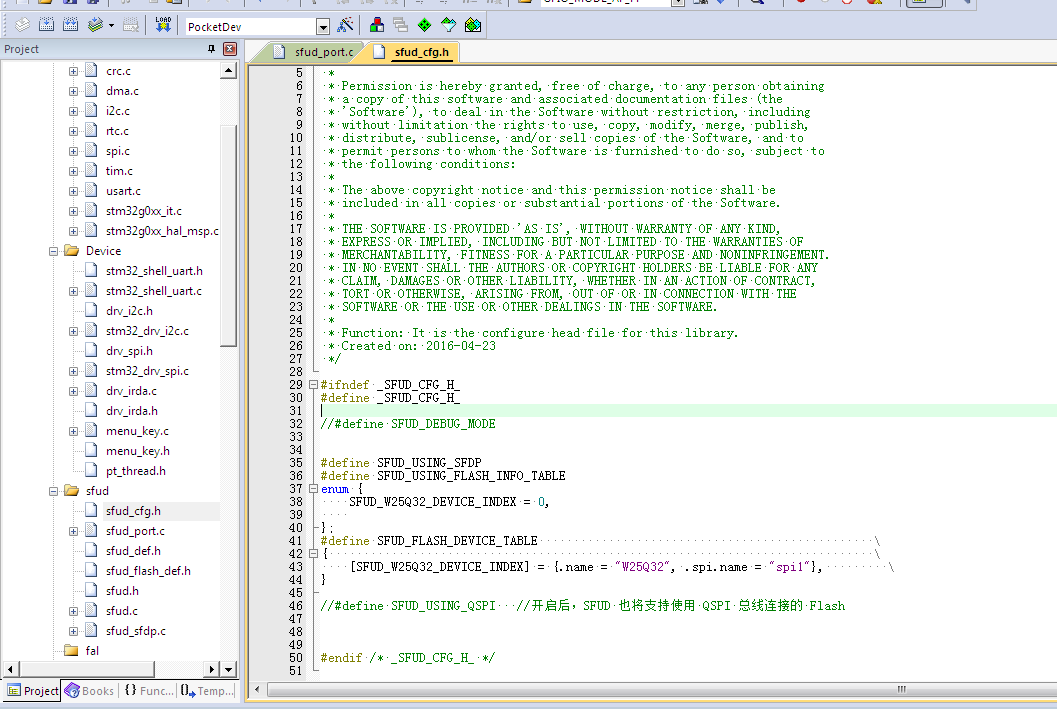Open Select Software Packs icon
The width and height of the screenshot is (1057, 709).
pyautogui.click(x=448, y=26)
